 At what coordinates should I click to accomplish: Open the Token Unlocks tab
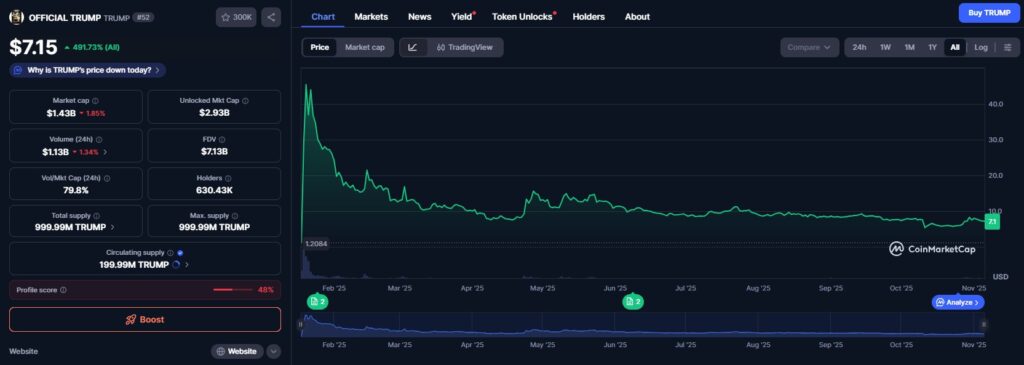522,16
